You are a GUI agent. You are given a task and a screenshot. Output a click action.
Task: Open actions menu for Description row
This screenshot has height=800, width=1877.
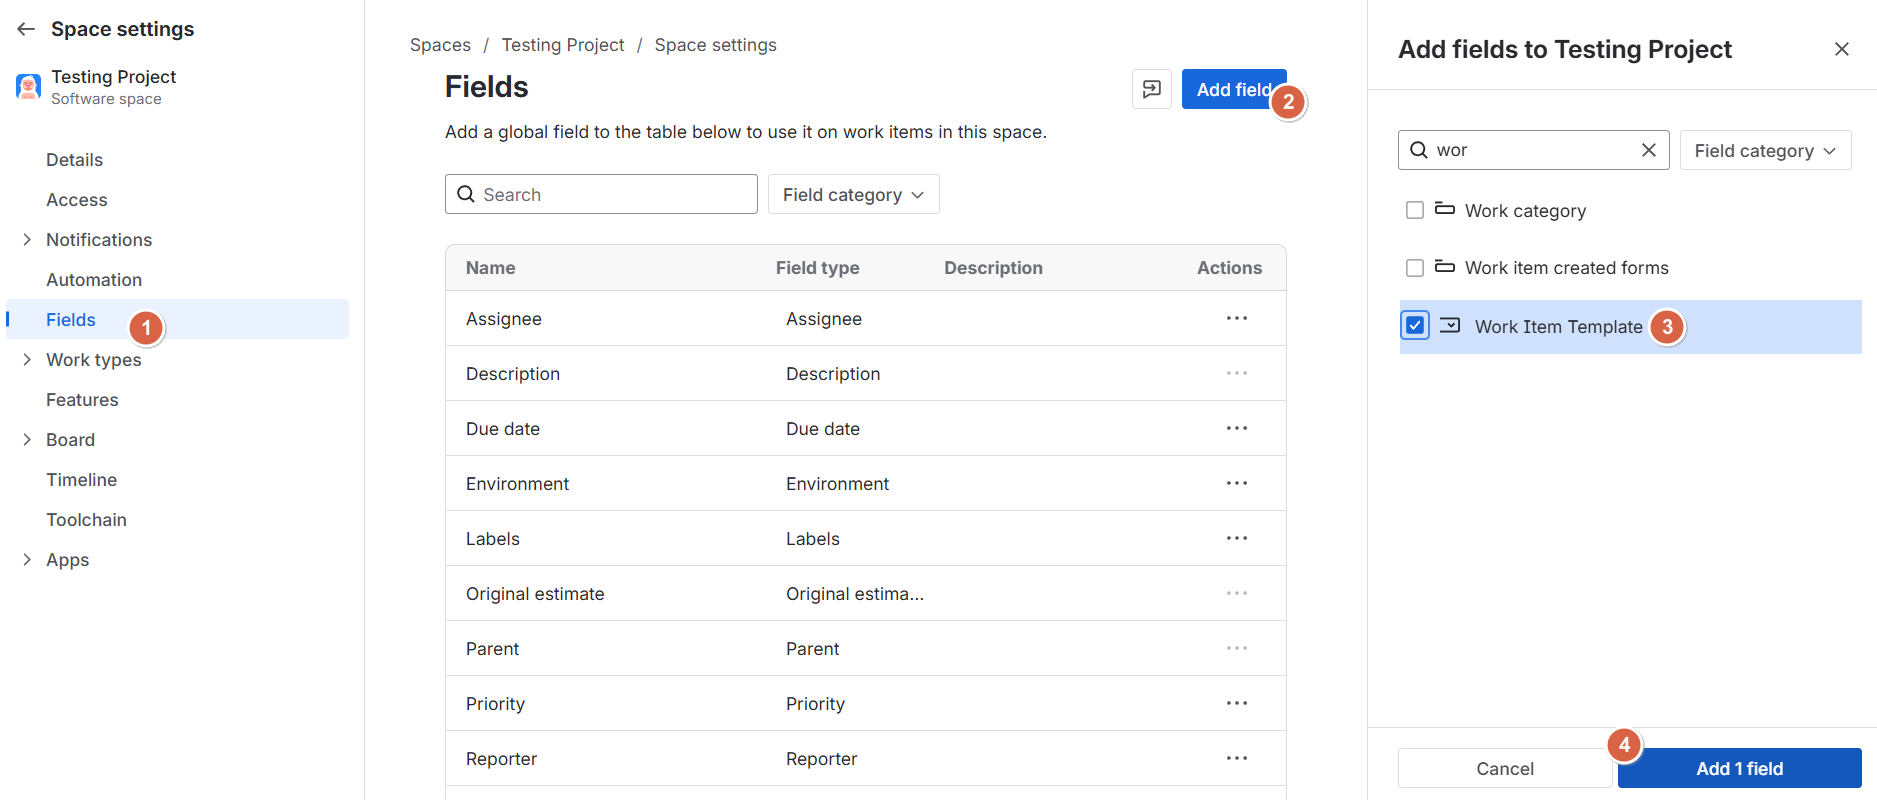coord(1237,373)
